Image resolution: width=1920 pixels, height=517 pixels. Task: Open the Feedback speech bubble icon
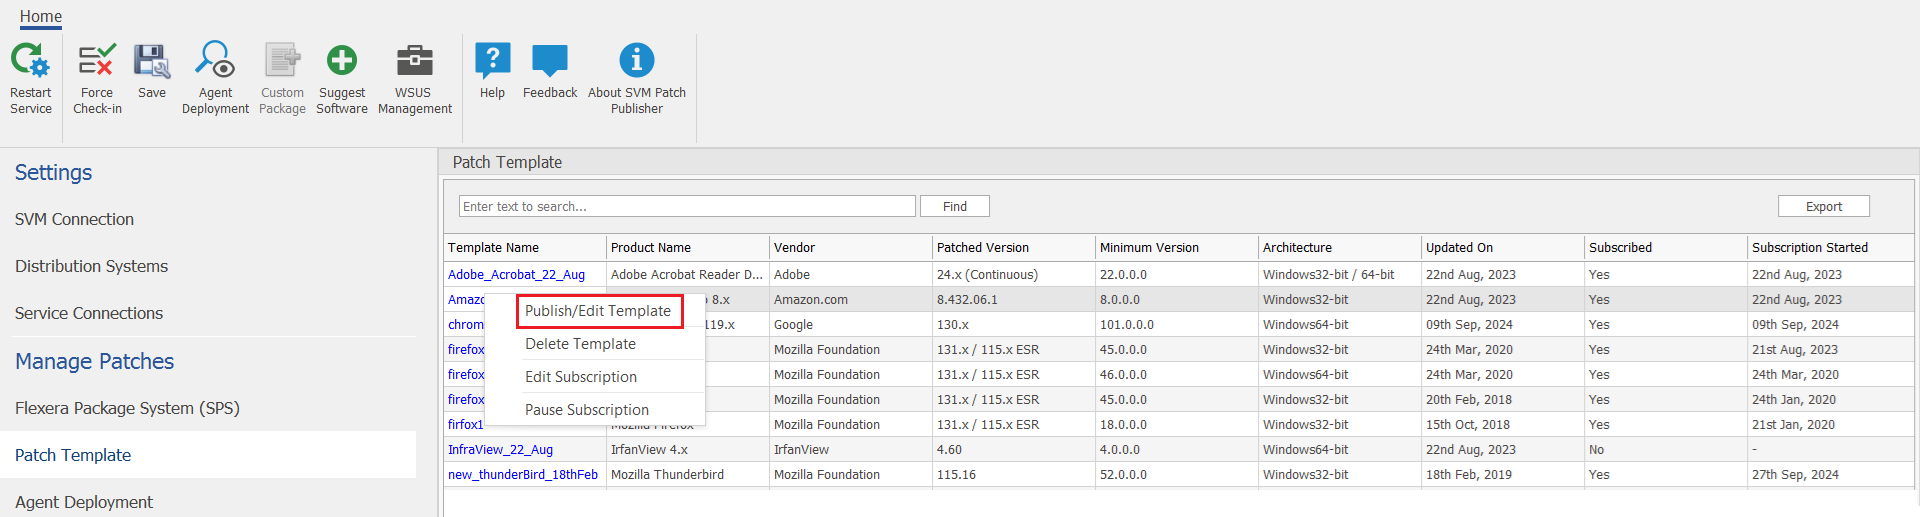(x=550, y=60)
